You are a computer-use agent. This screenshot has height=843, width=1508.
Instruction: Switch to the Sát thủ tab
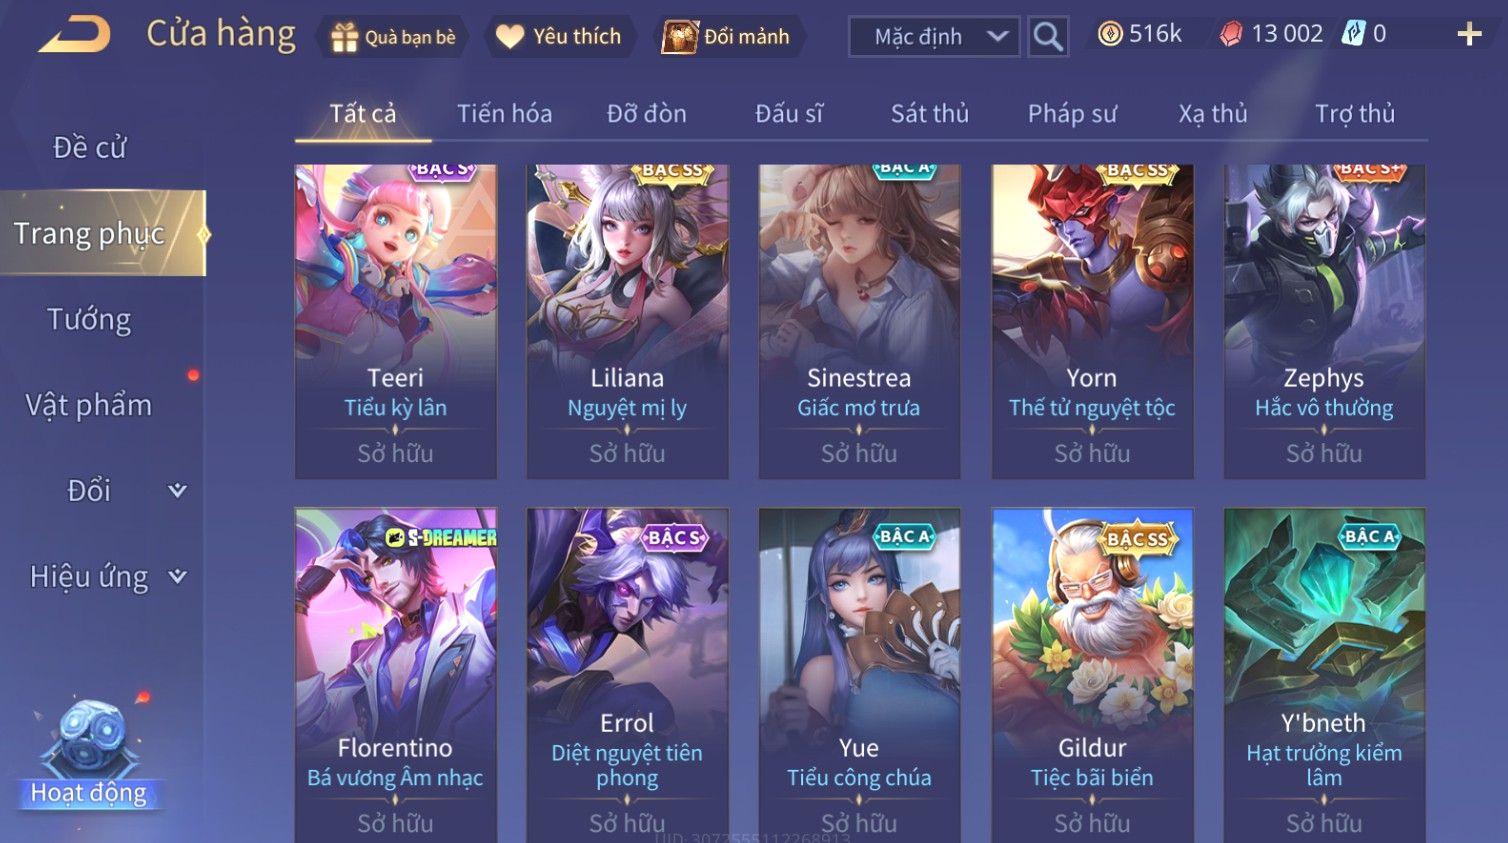(x=929, y=114)
